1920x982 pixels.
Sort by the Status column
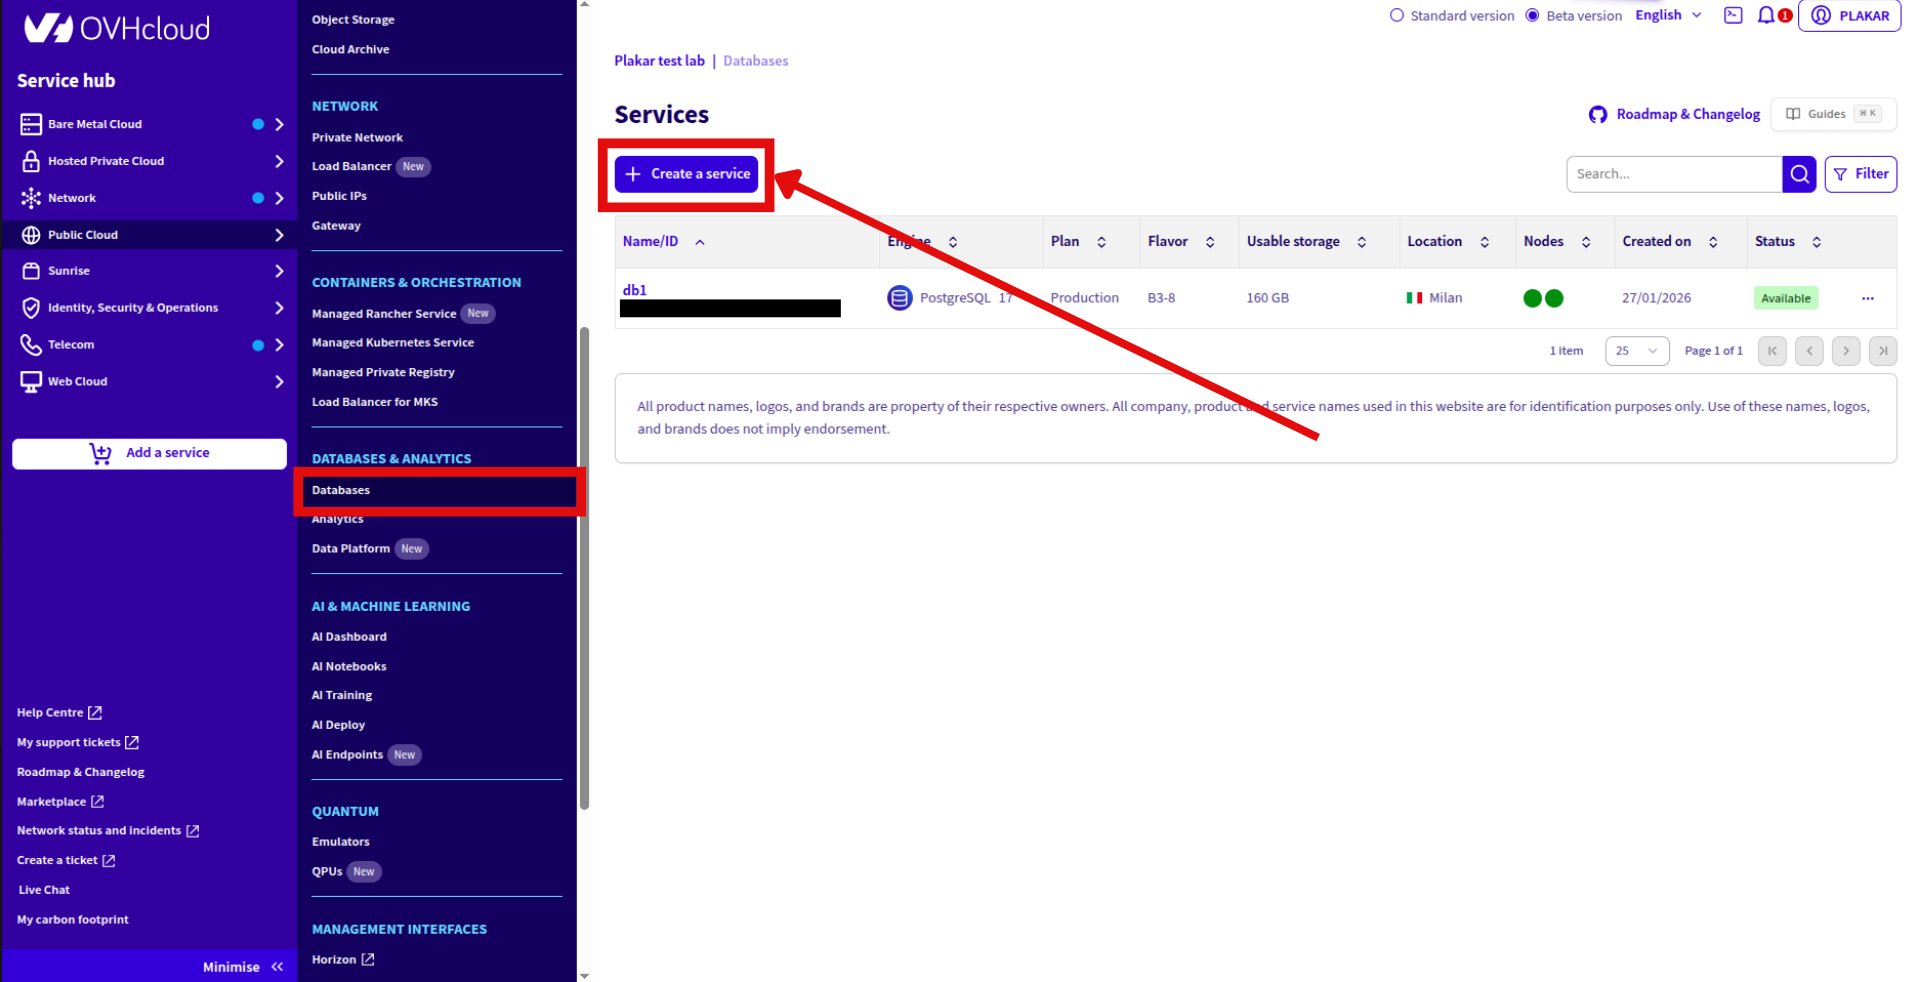tap(1788, 242)
